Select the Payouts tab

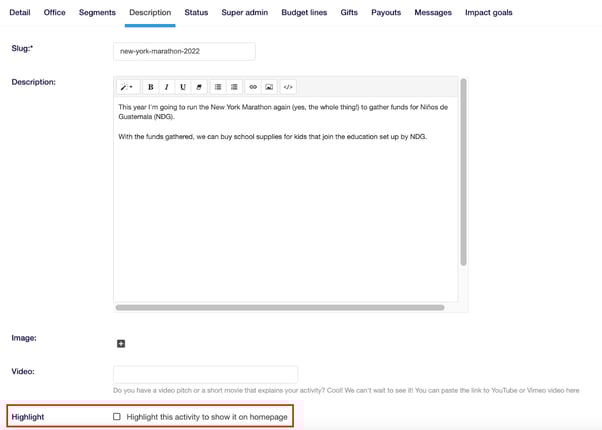pos(385,13)
